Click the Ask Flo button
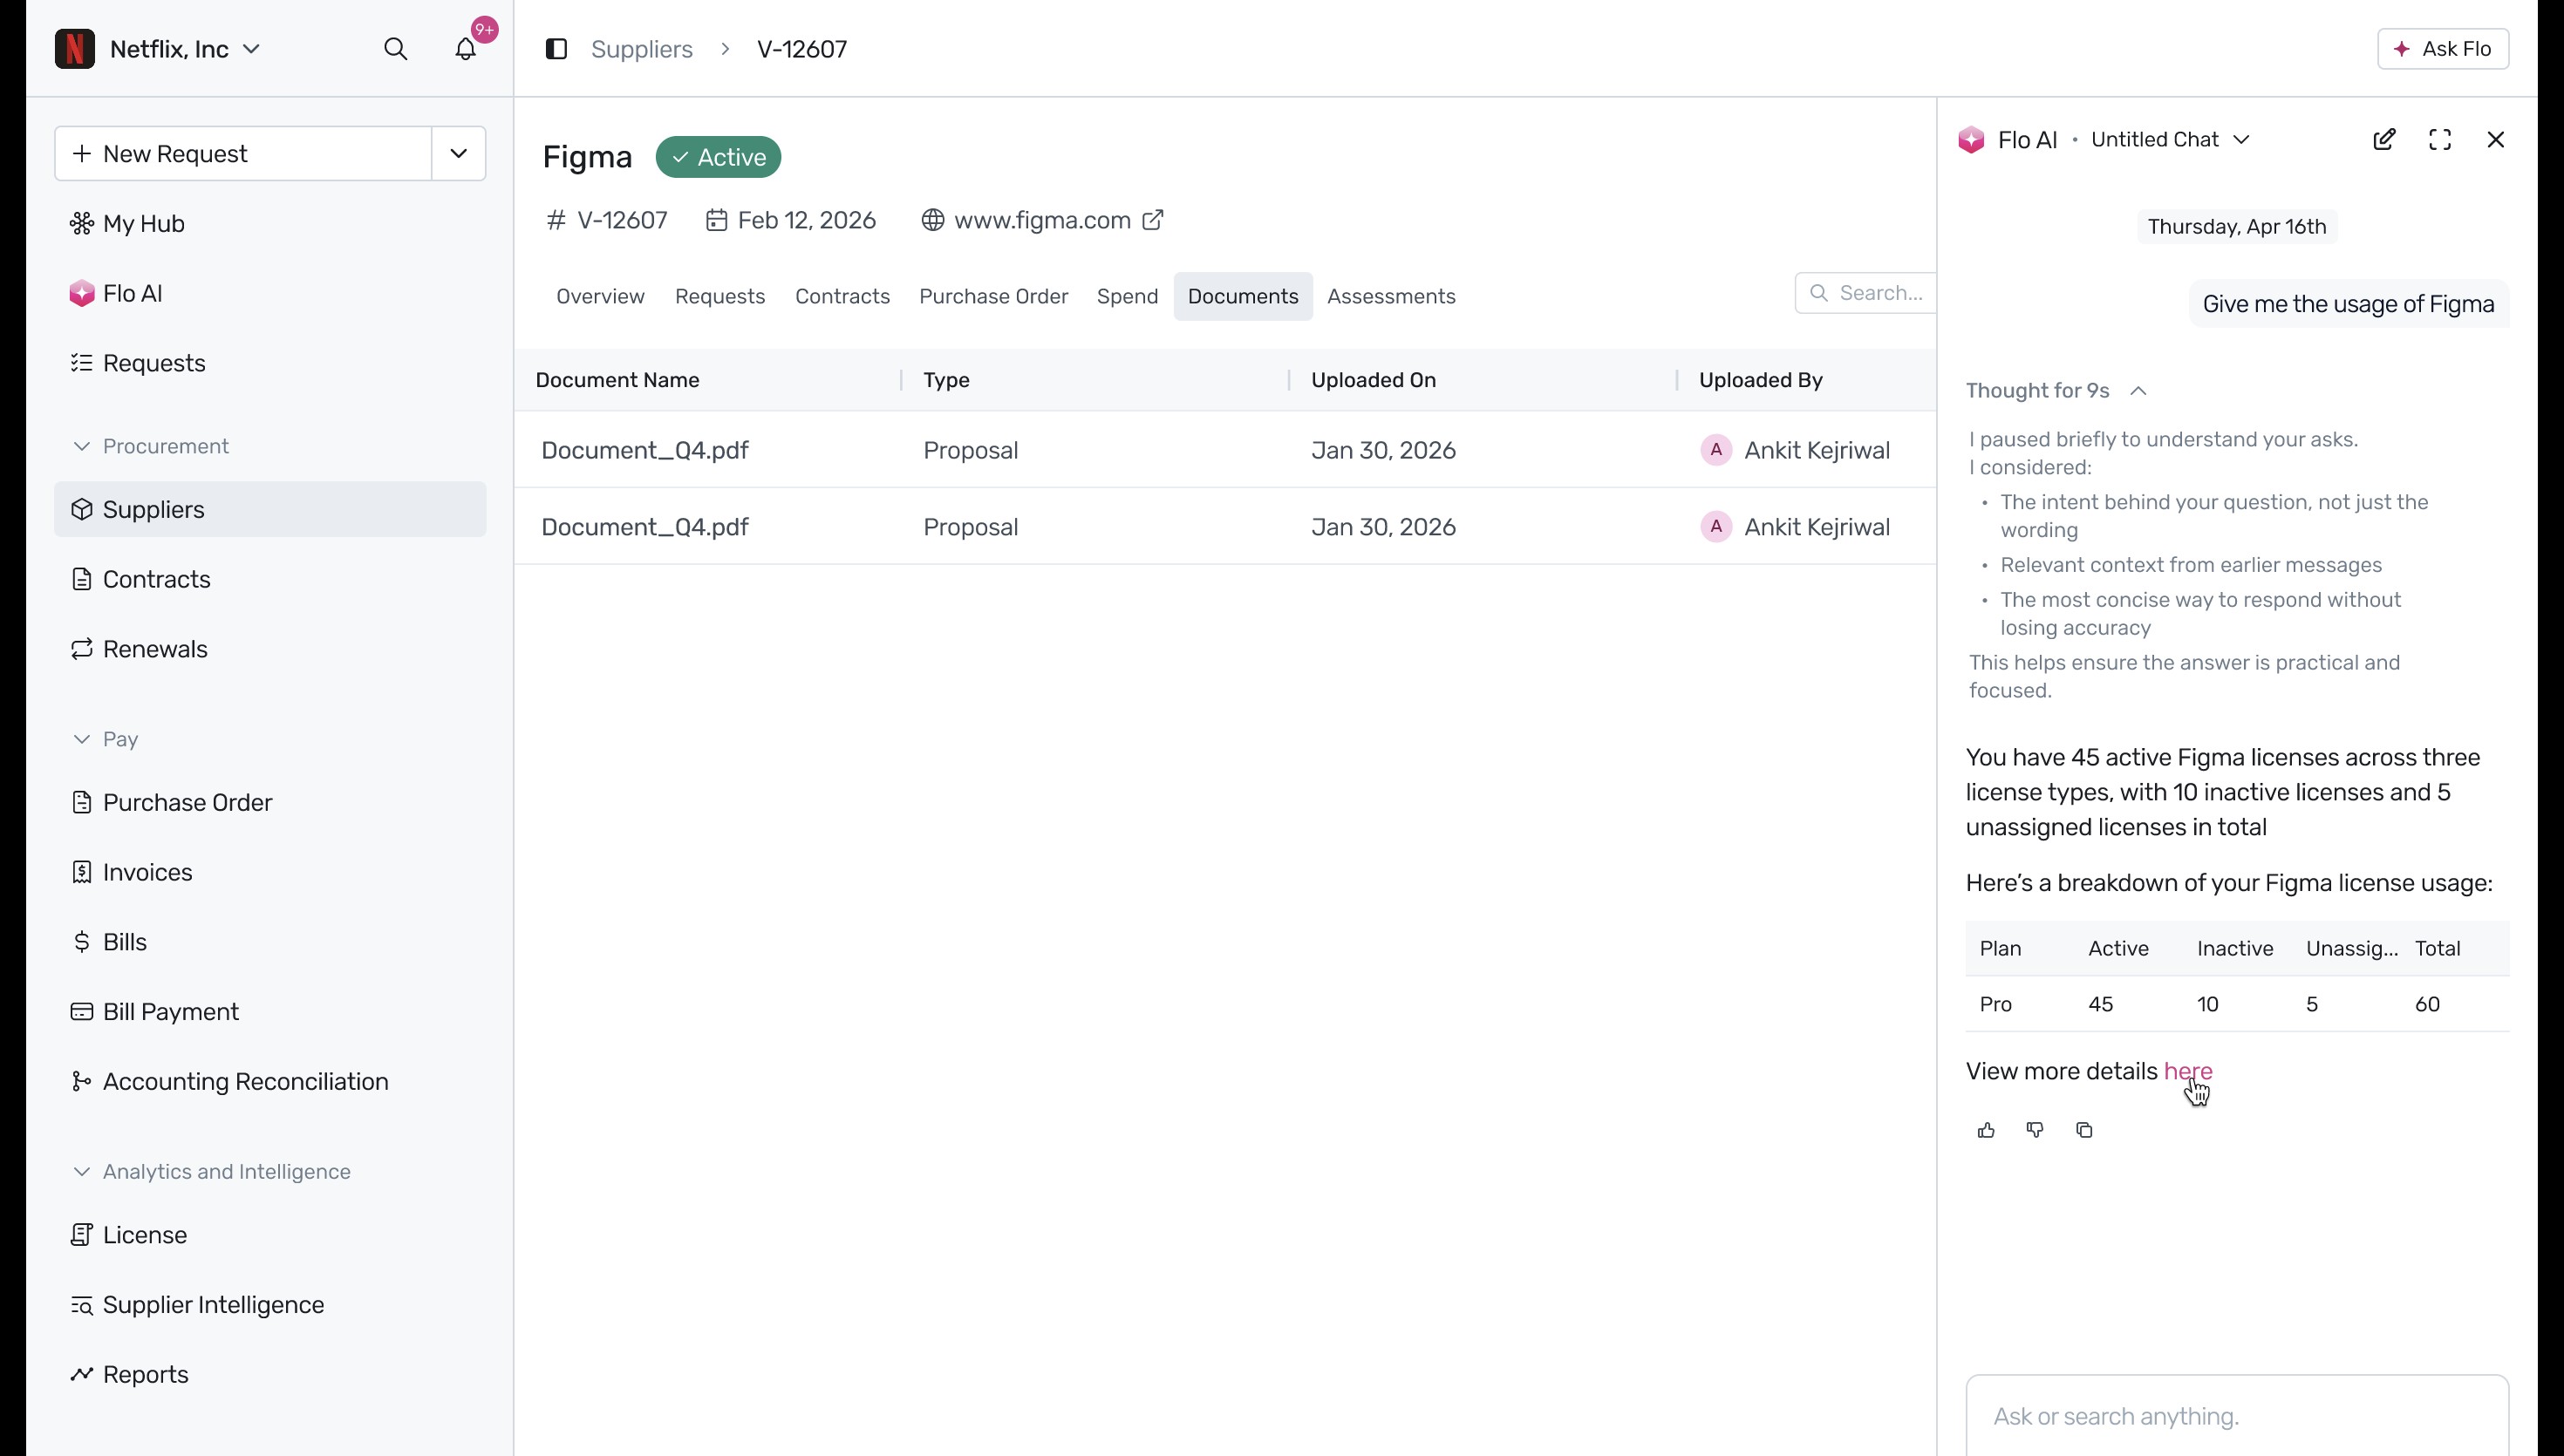2564x1456 pixels. pyautogui.click(x=2443, y=49)
